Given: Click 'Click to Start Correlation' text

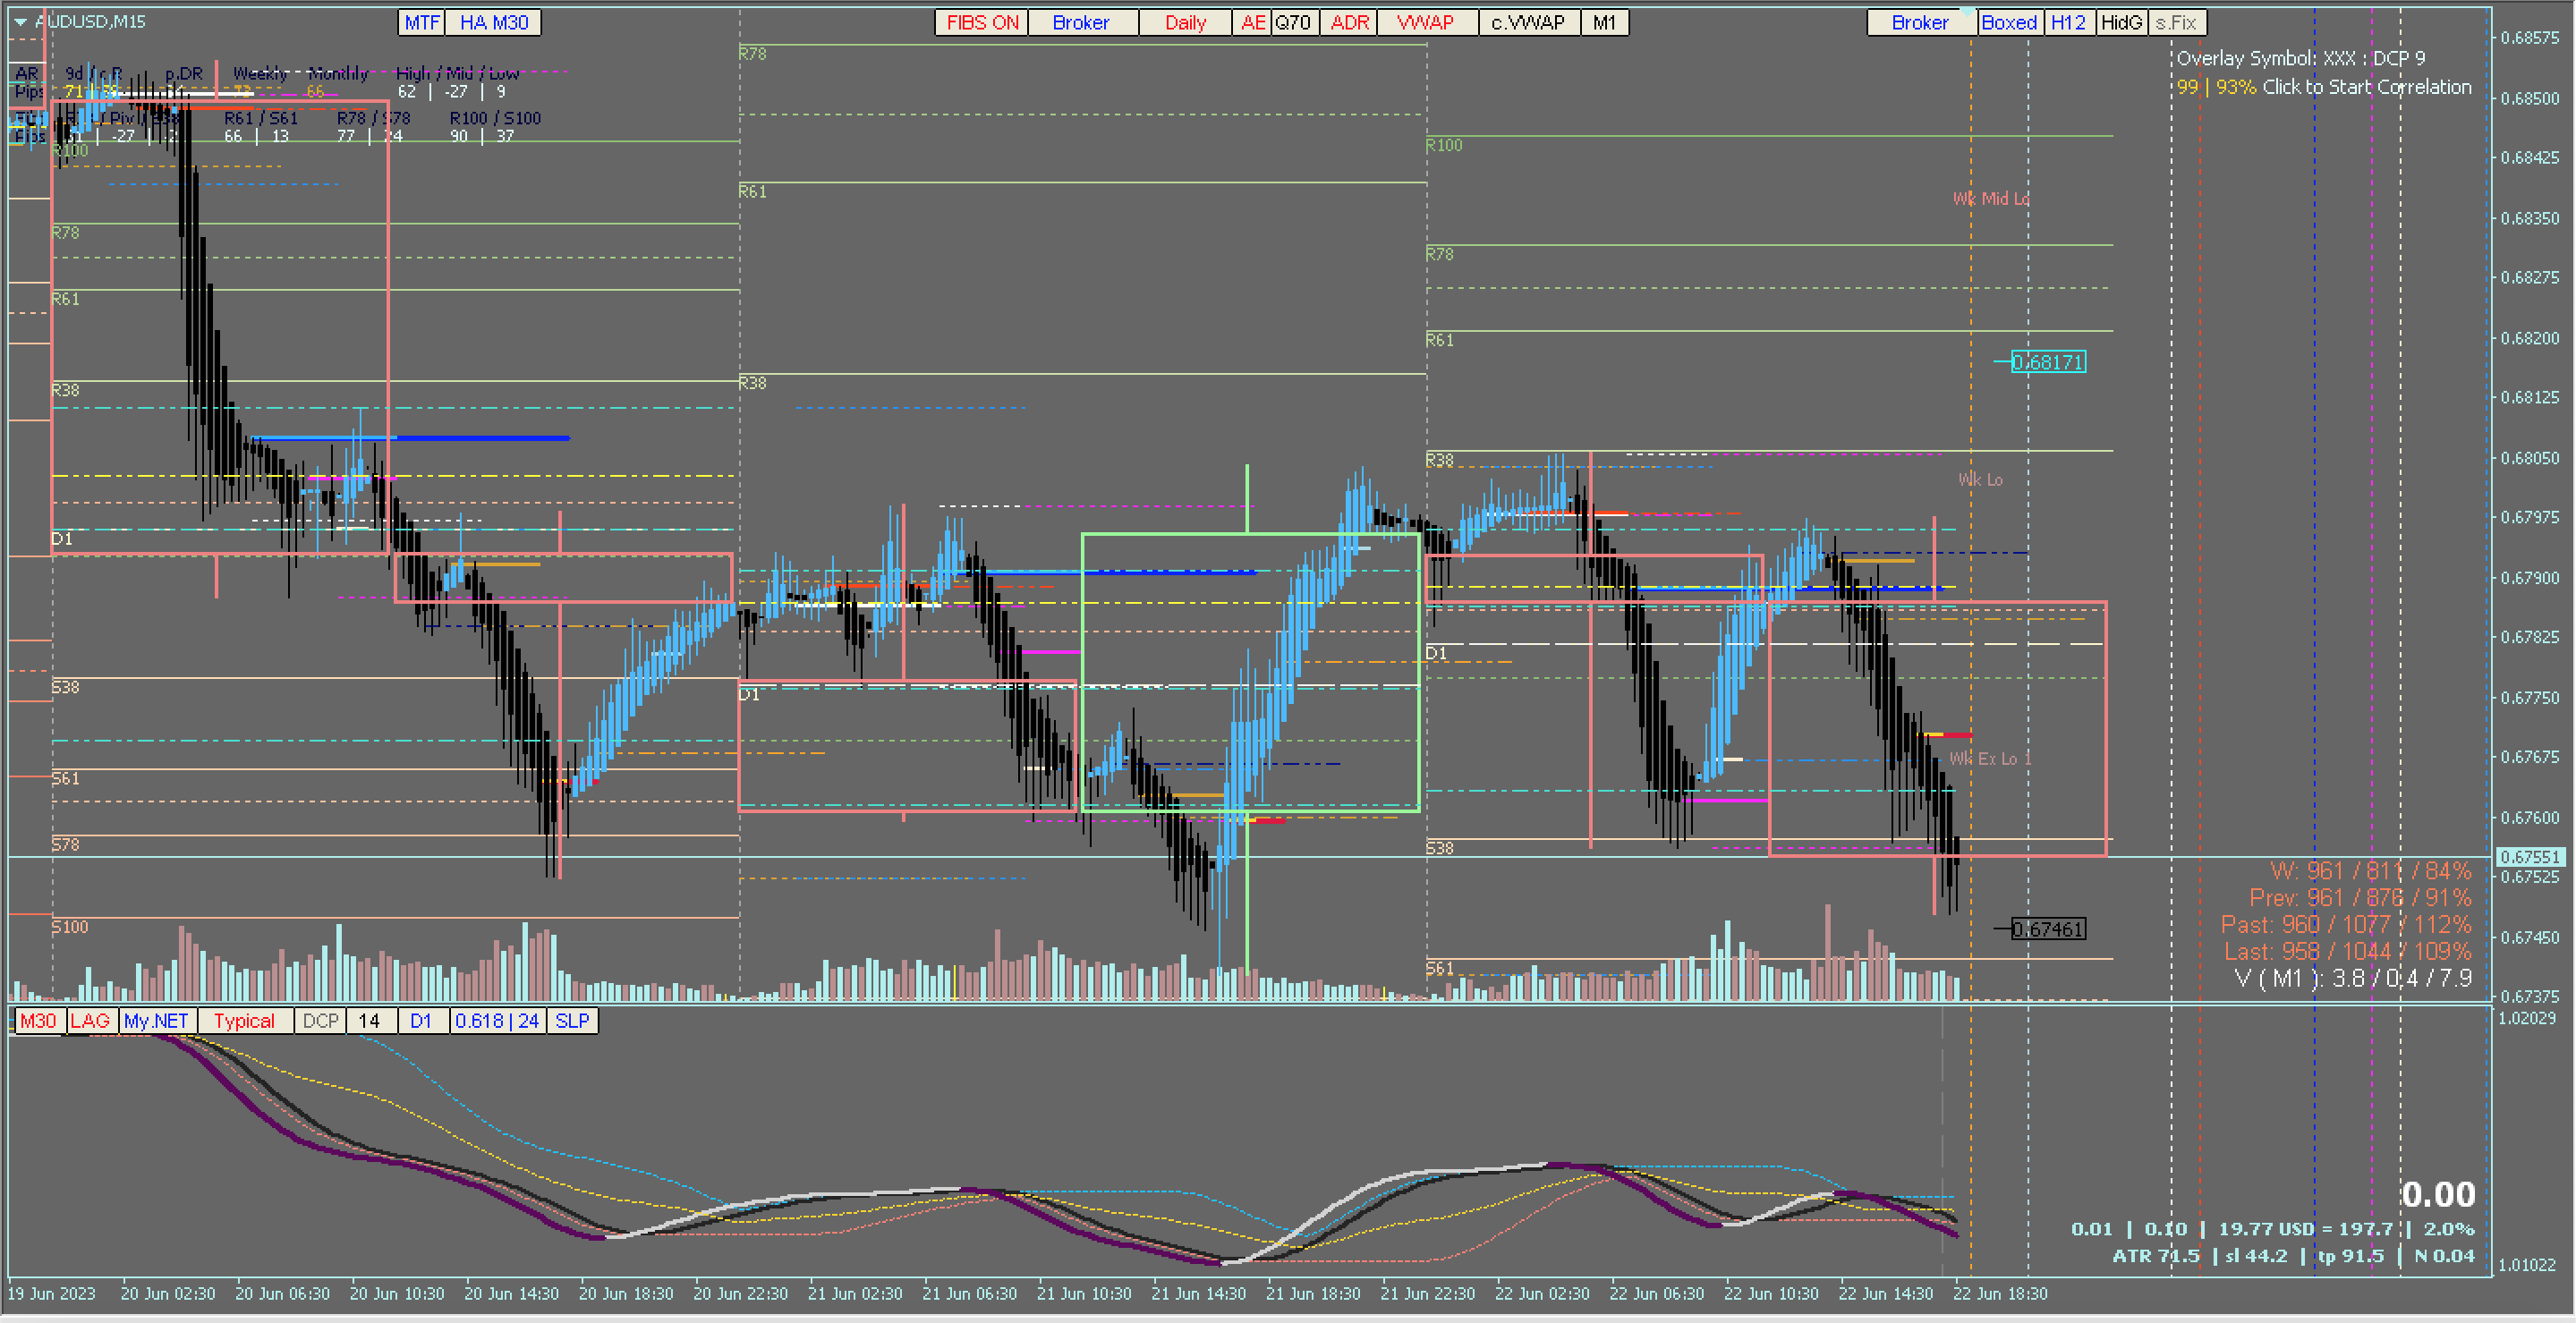Looking at the screenshot, I should [x=2366, y=87].
